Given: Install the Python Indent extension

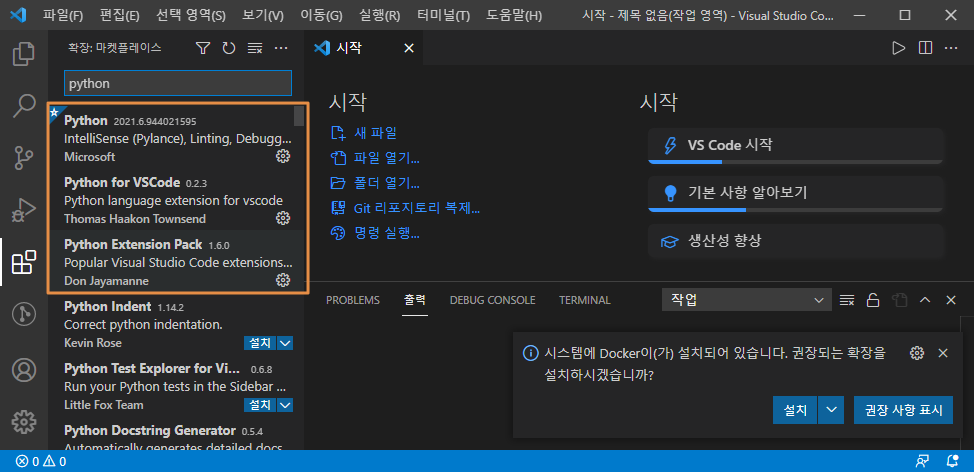Looking at the screenshot, I should pos(260,343).
